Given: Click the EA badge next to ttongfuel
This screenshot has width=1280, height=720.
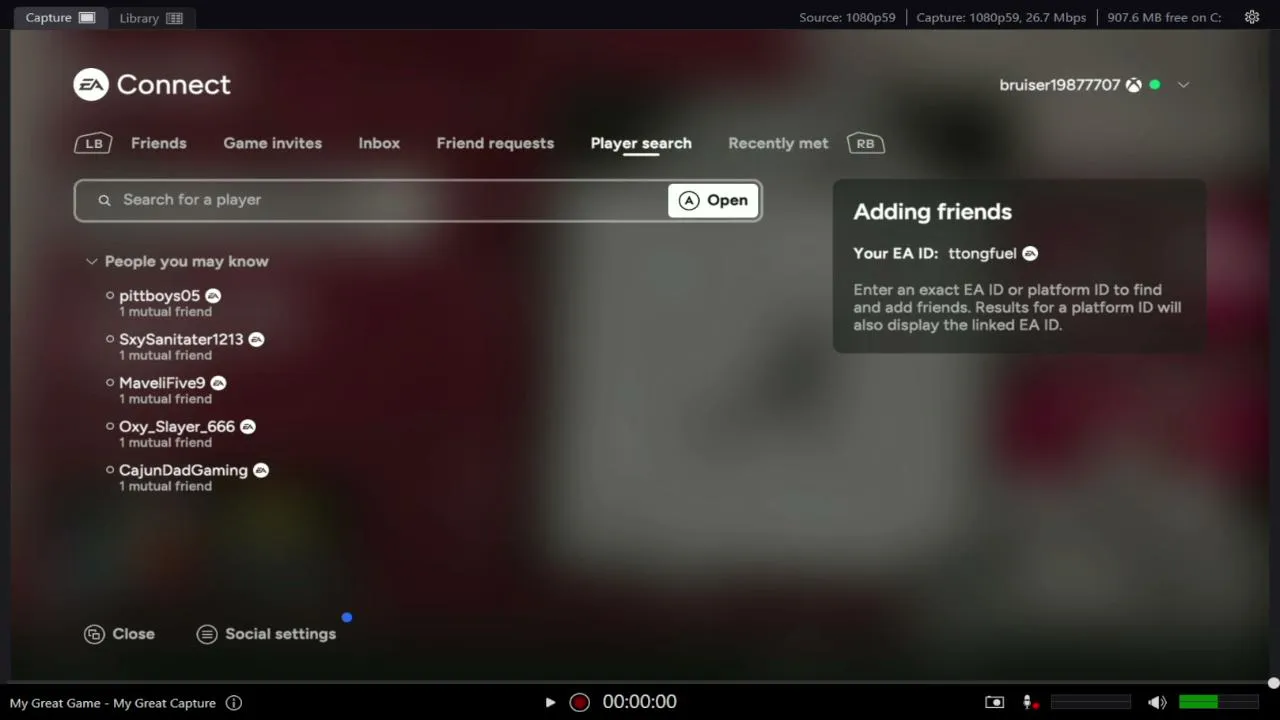Looking at the screenshot, I should [x=1030, y=254].
